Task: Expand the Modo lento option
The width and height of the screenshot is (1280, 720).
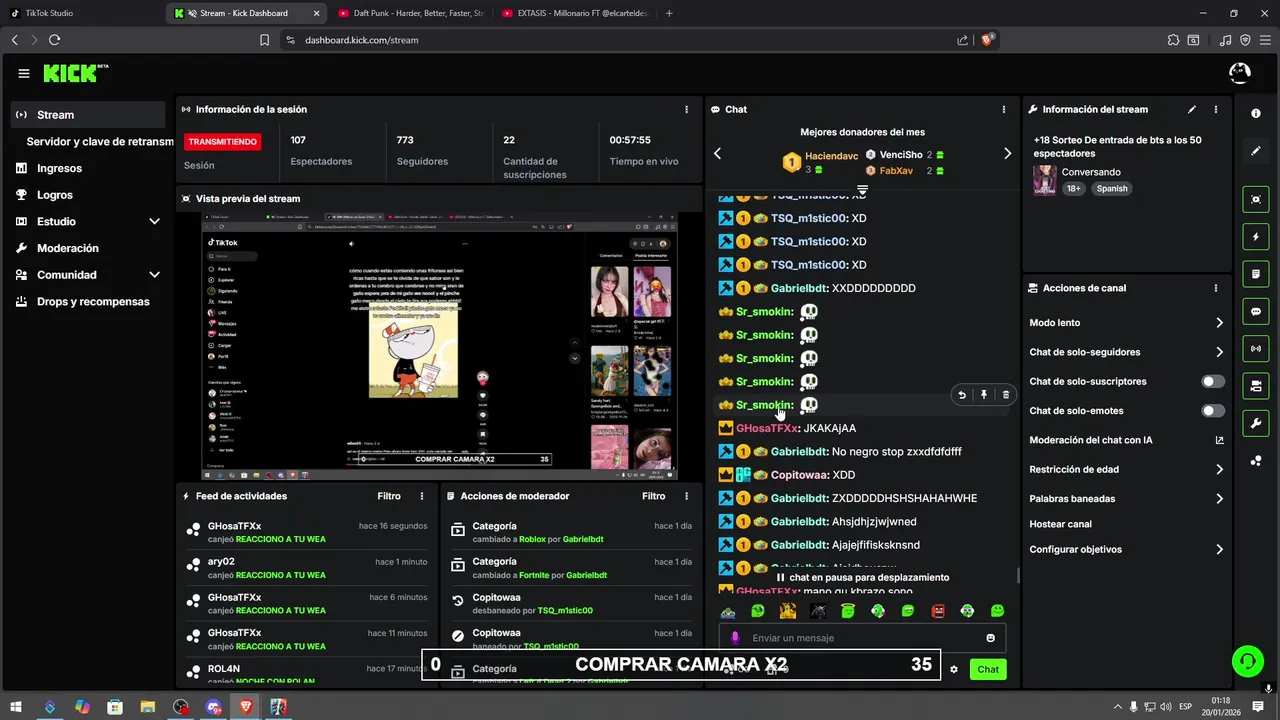Action: (1126, 323)
